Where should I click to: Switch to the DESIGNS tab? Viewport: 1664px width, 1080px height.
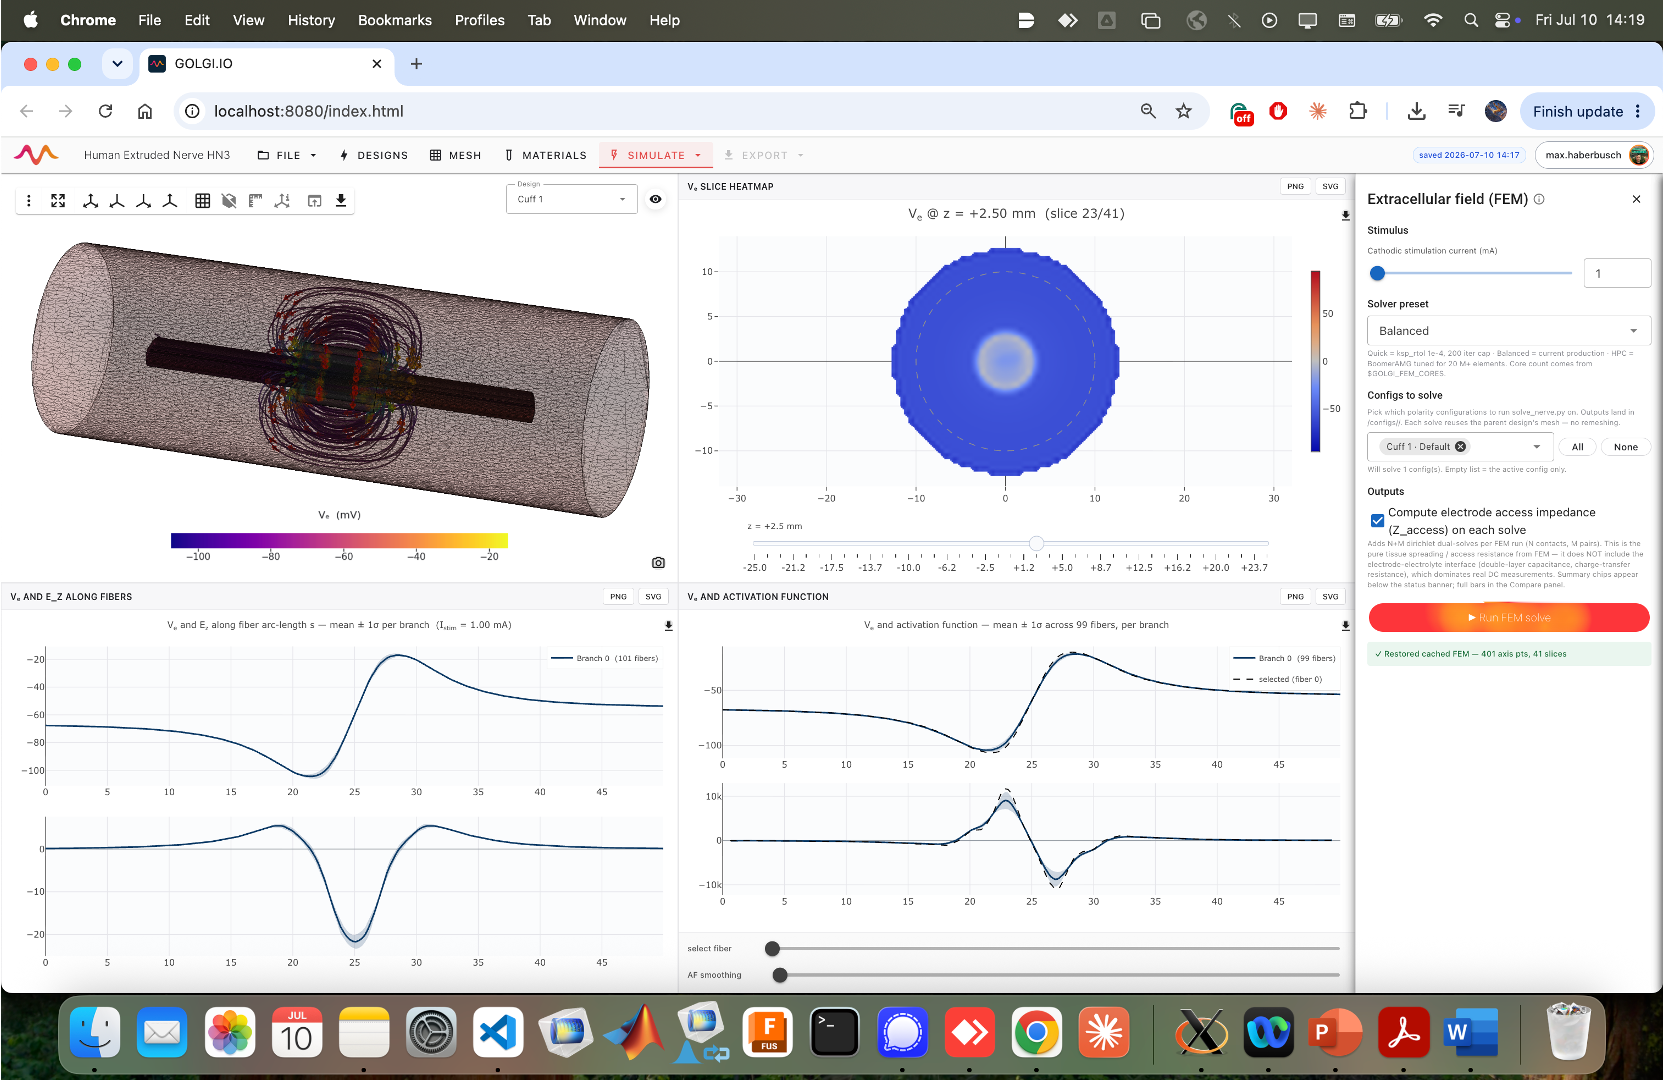[374, 155]
